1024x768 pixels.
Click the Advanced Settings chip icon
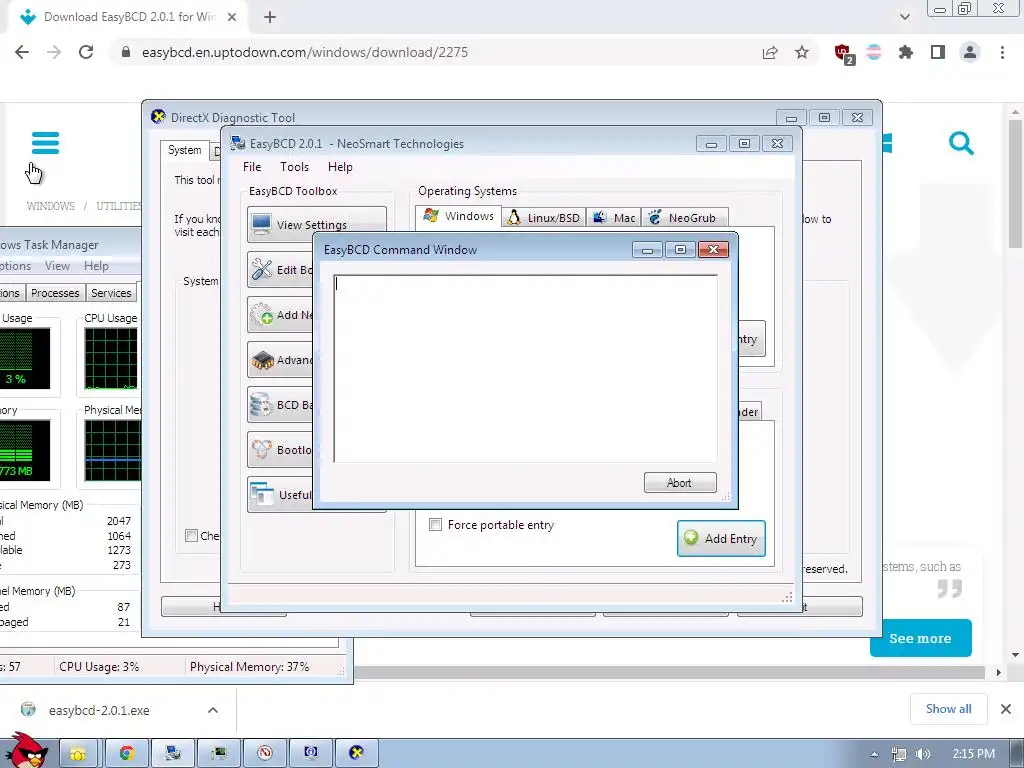pyautogui.click(x=262, y=359)
